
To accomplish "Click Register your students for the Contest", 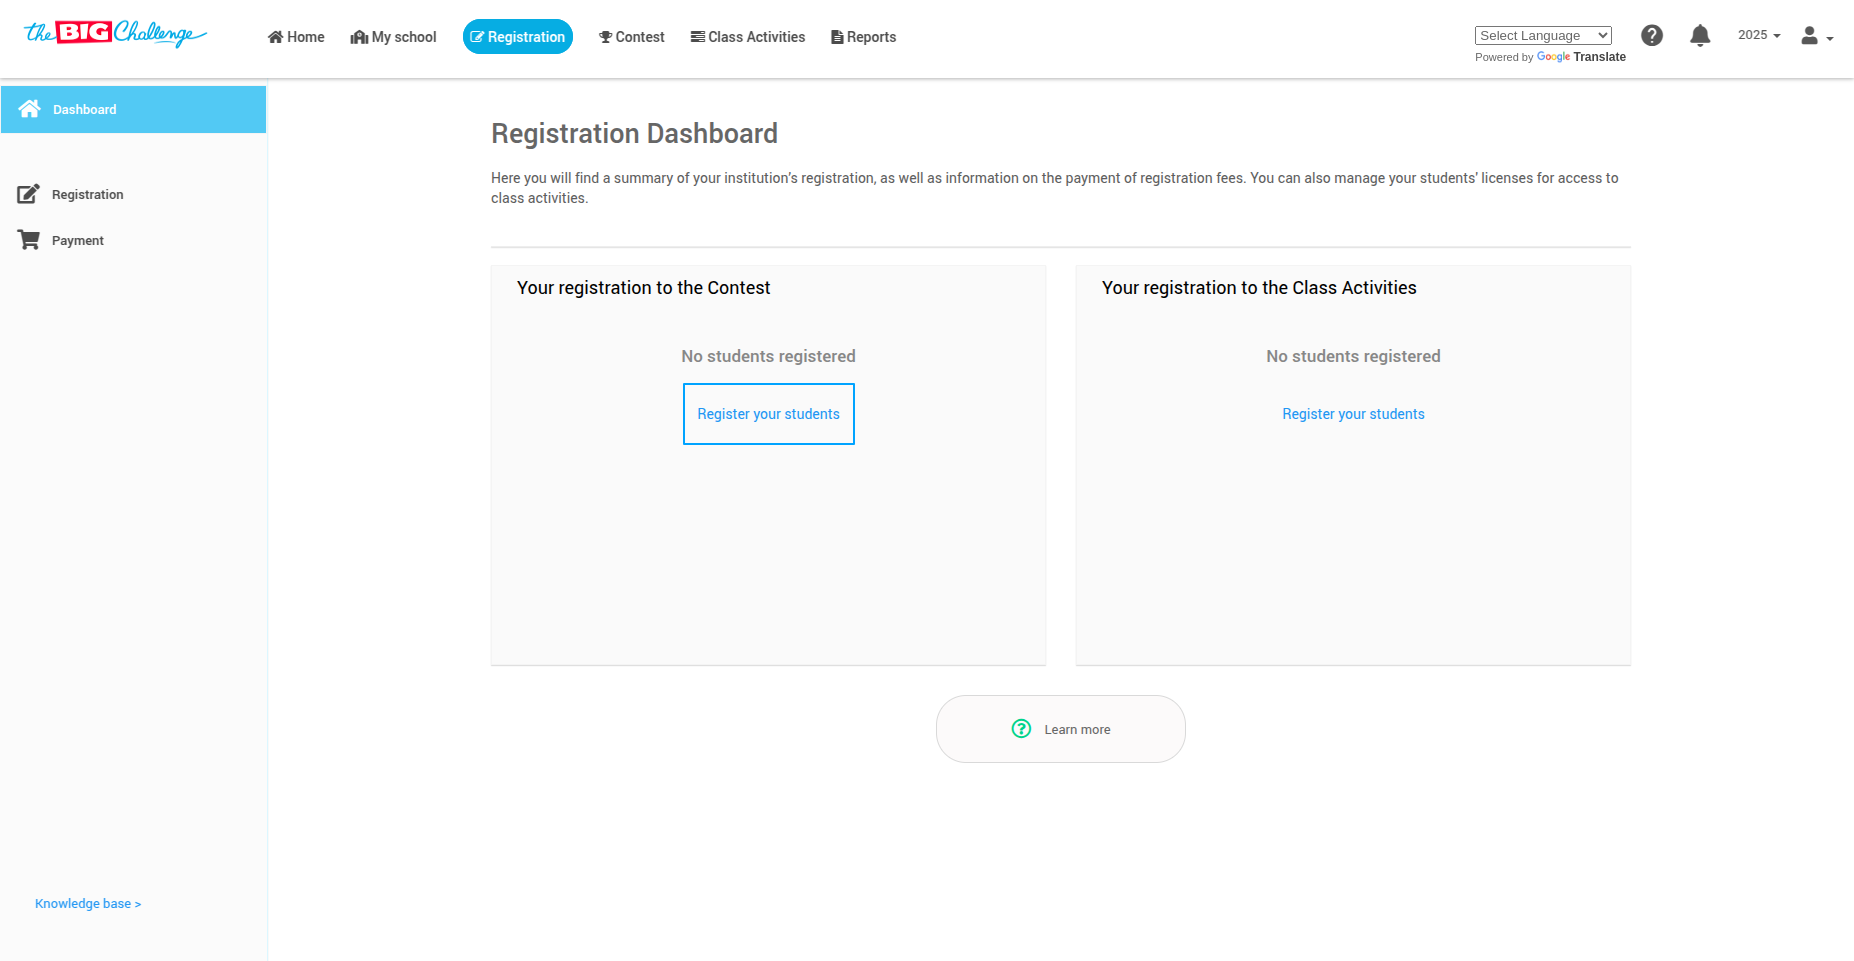I will tap(768, 414).
